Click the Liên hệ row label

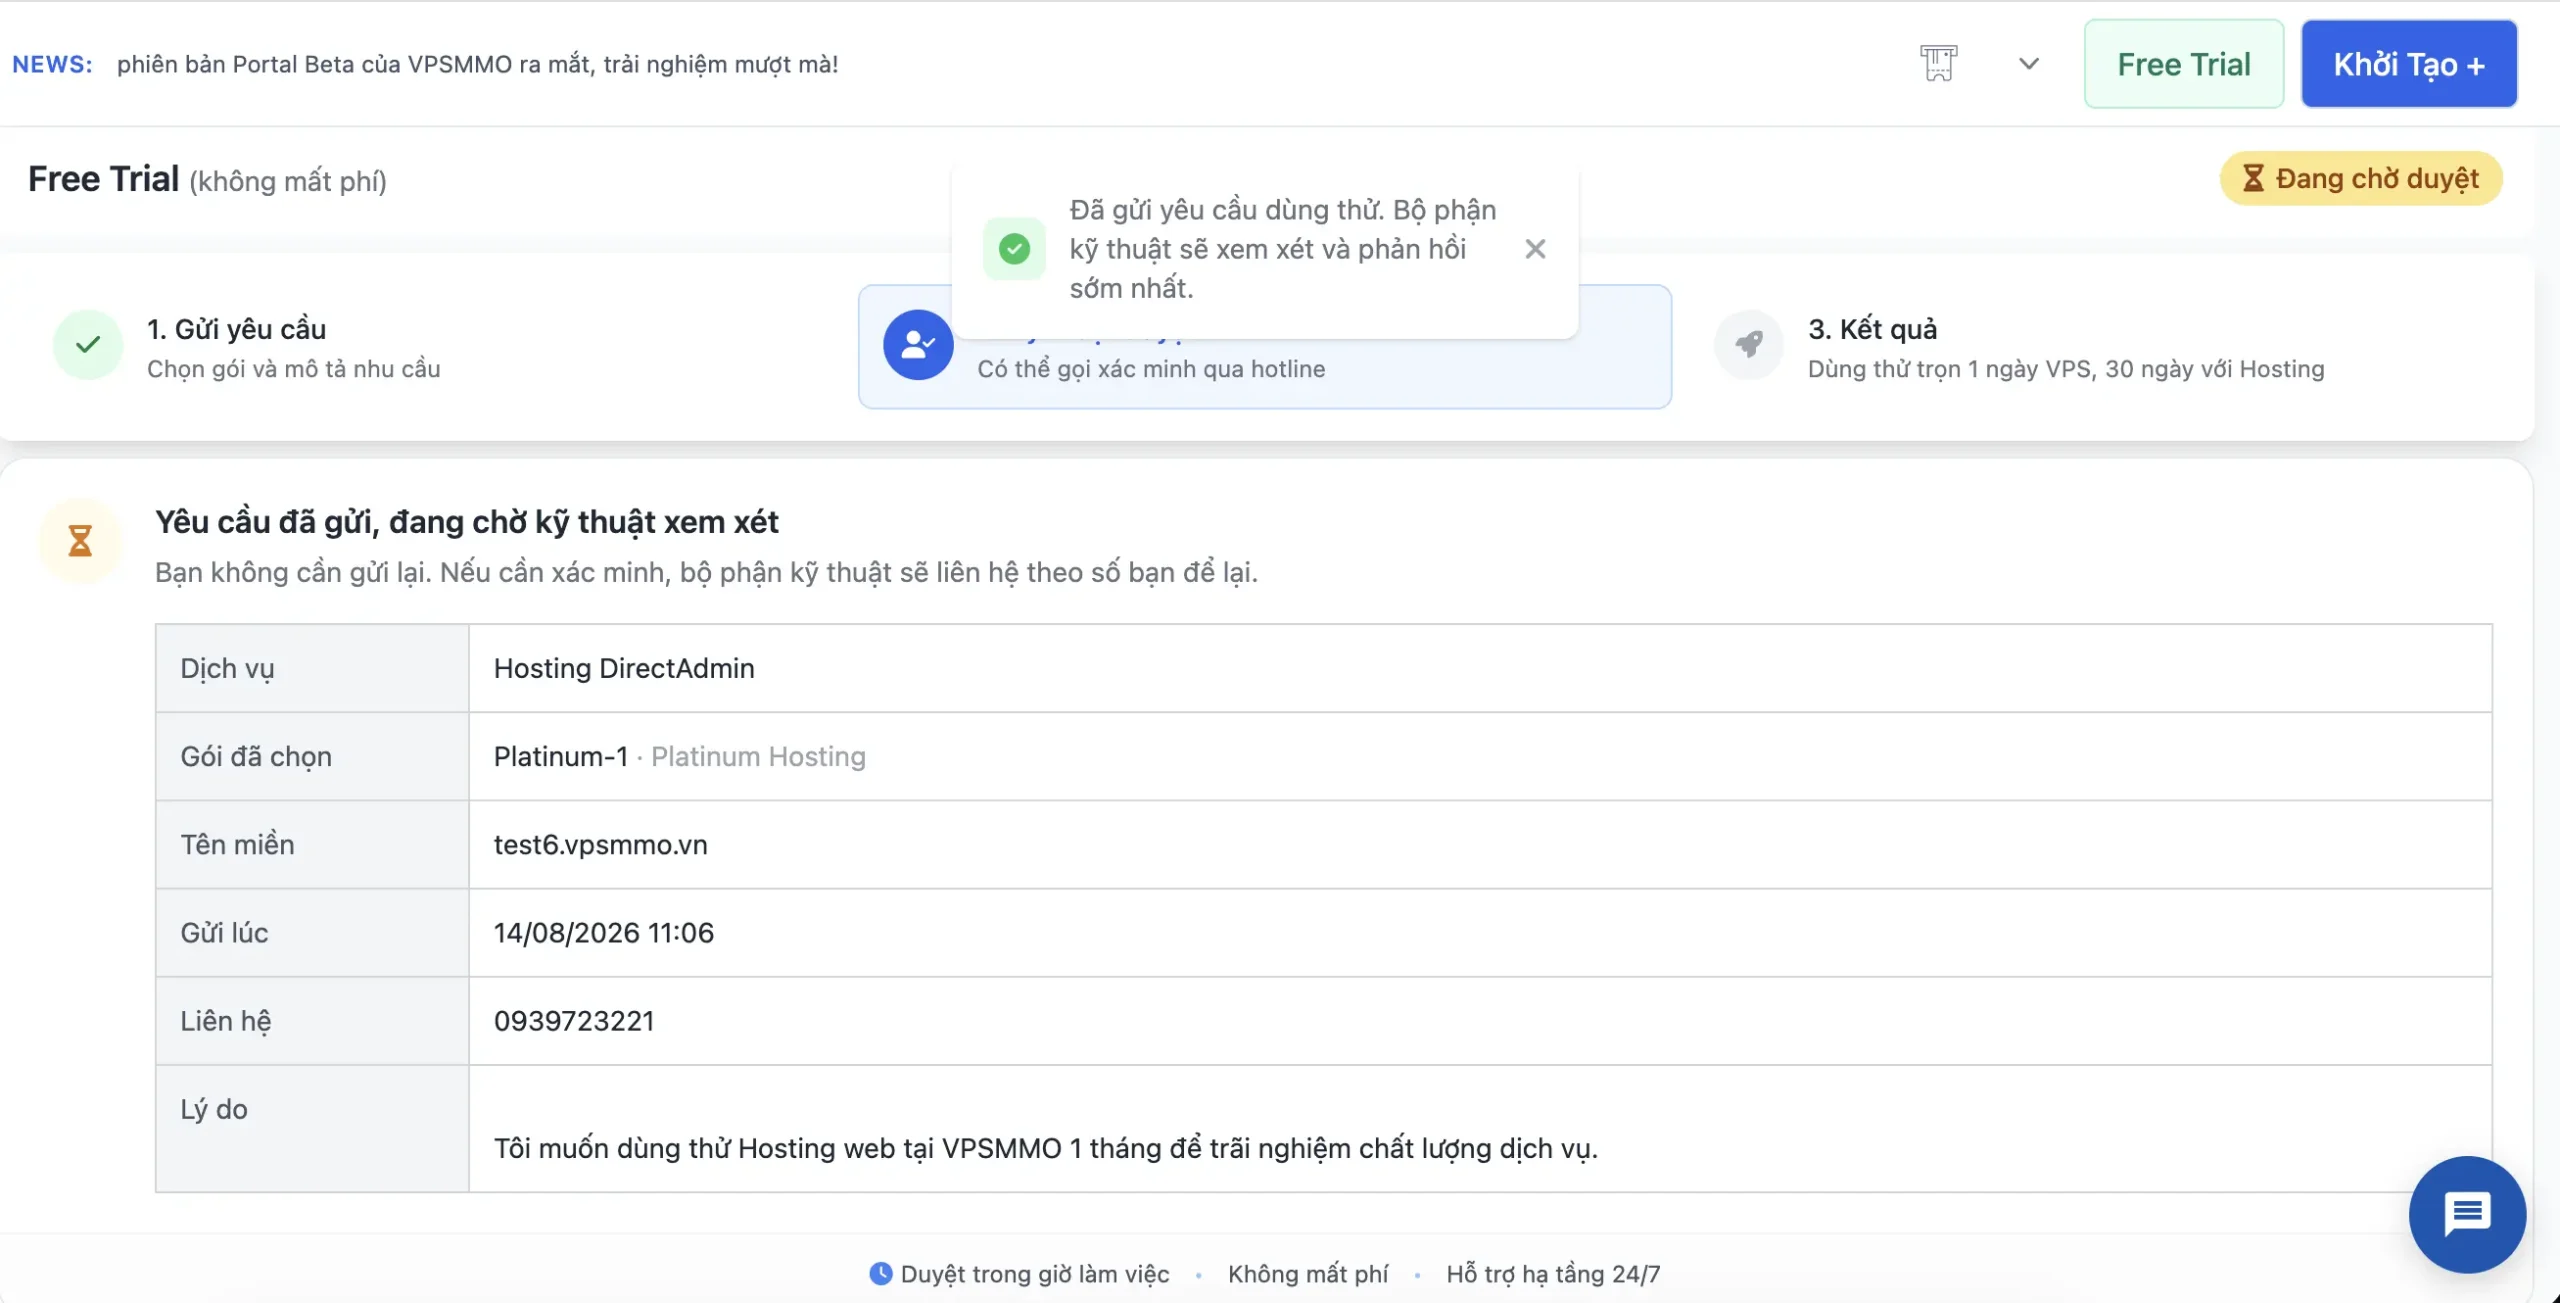pyautogui.click(x=225, y=1020)
